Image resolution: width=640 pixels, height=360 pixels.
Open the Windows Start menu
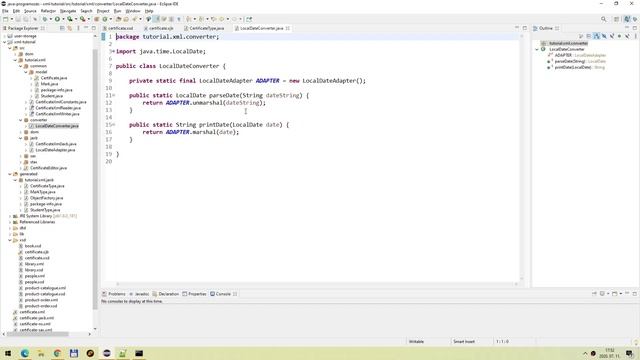click(x=8, y=353)
